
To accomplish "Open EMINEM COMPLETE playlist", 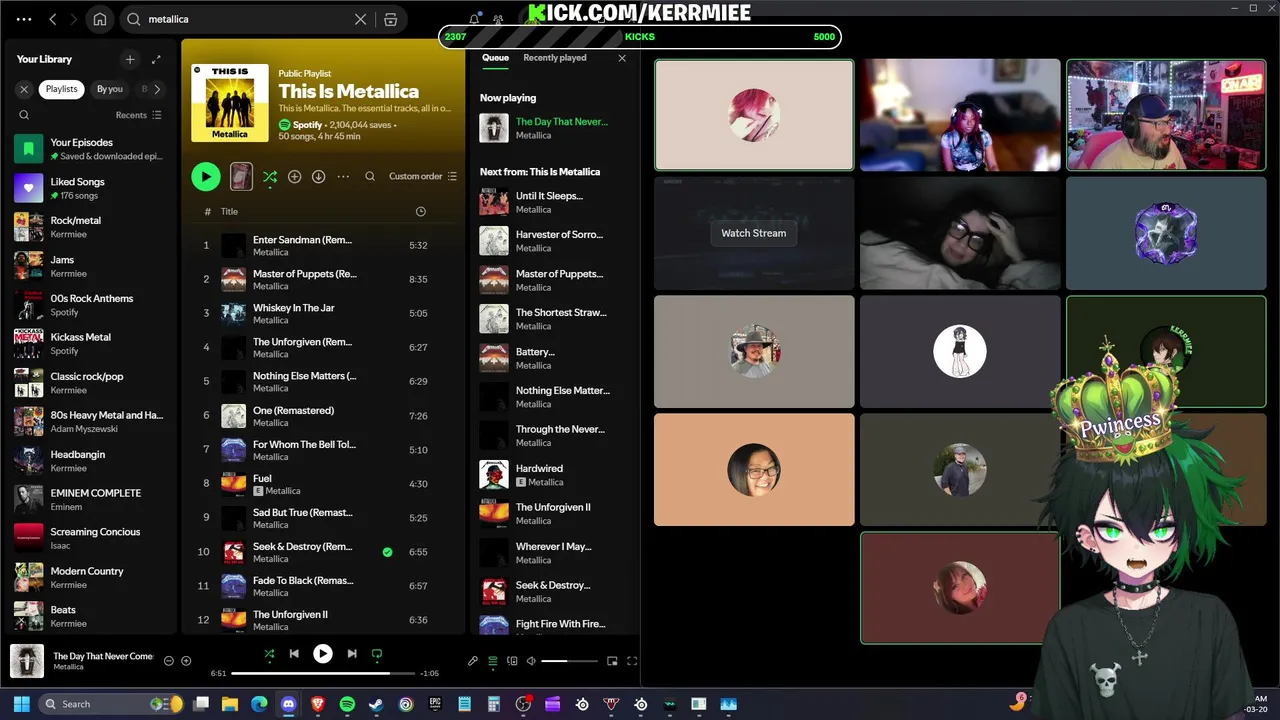I will tap(90, 499).
